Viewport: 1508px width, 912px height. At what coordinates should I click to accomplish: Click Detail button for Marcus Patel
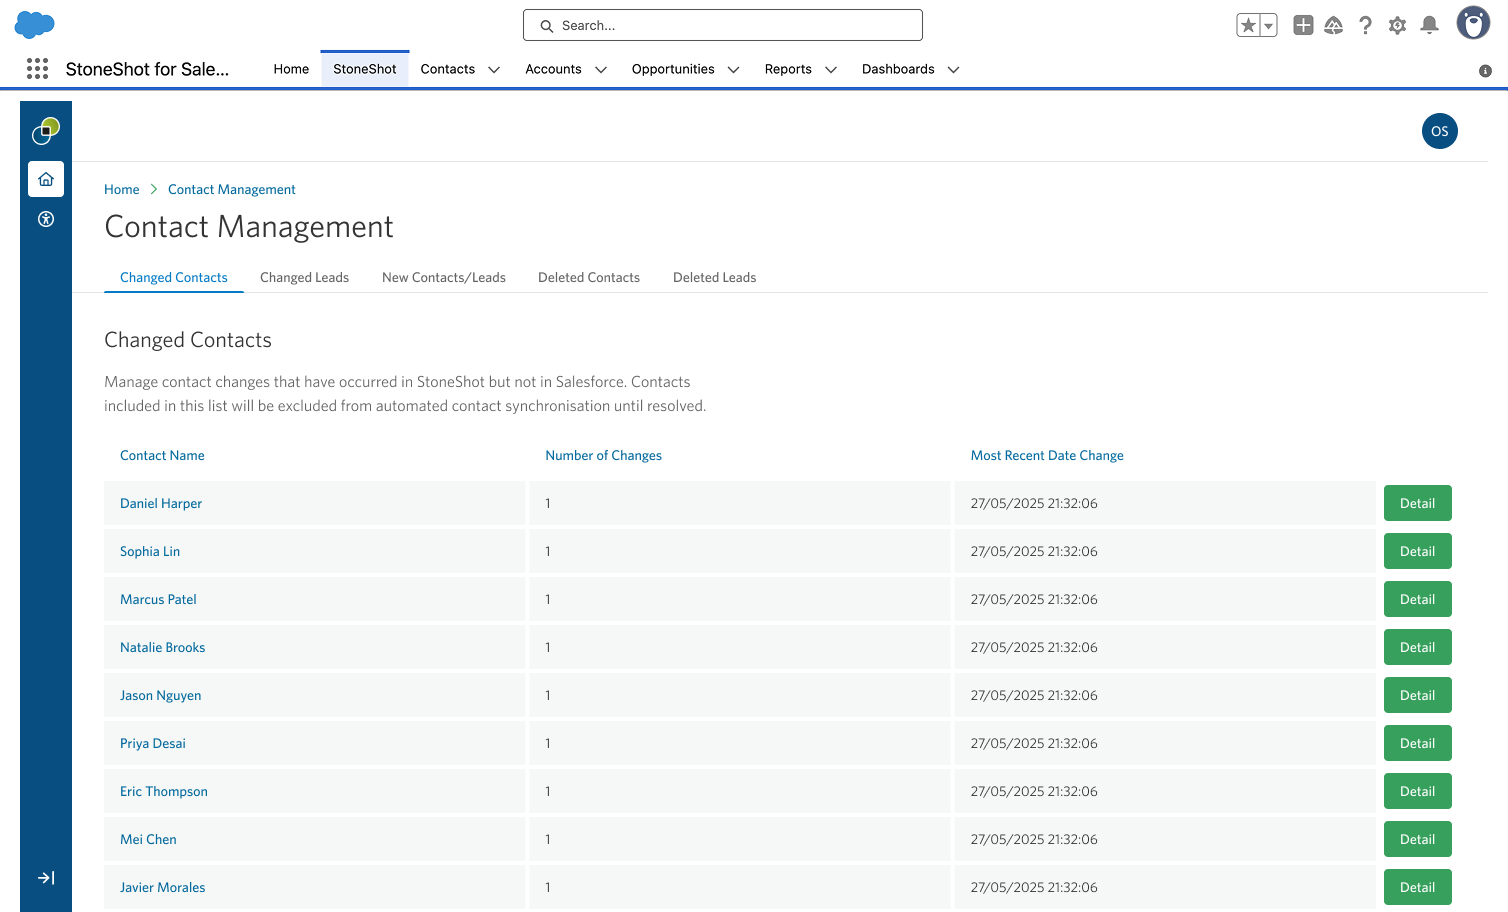(1418, 599)
